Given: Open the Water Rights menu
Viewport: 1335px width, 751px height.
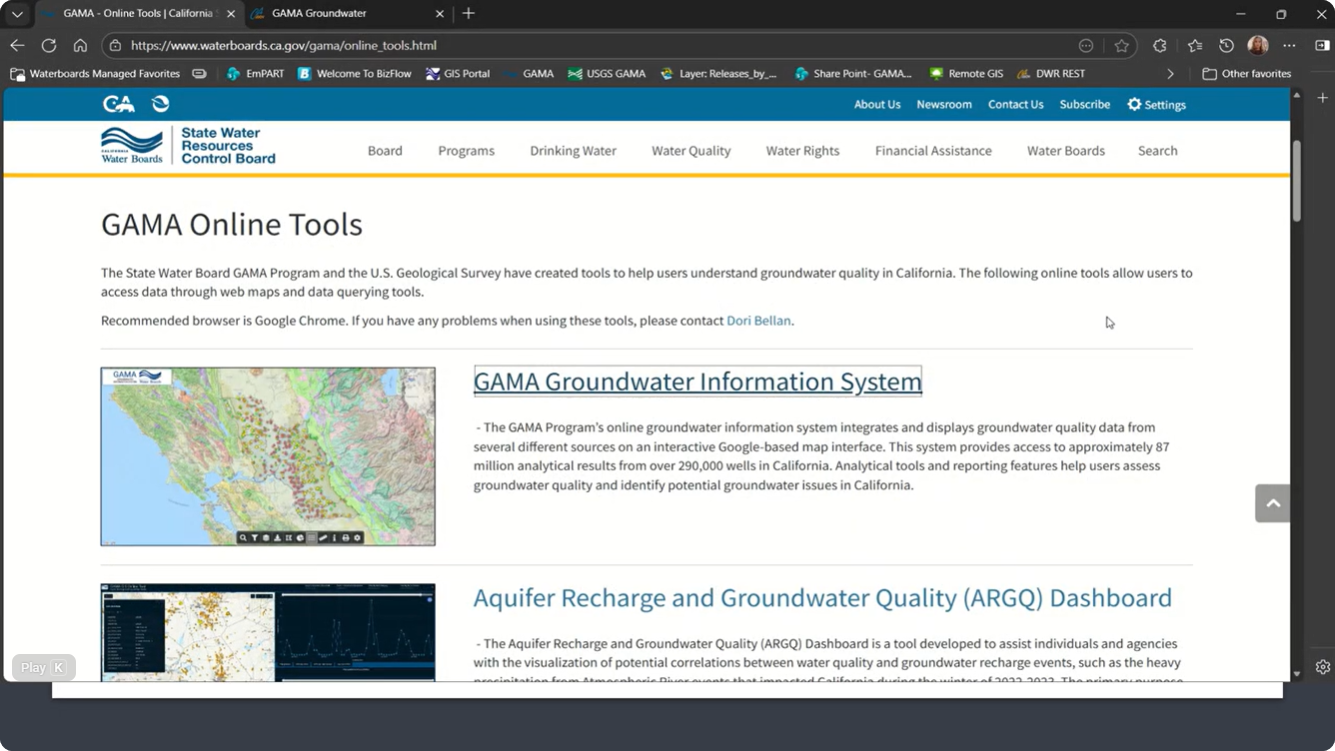Looking at the screenshot, I should [803, 151].
